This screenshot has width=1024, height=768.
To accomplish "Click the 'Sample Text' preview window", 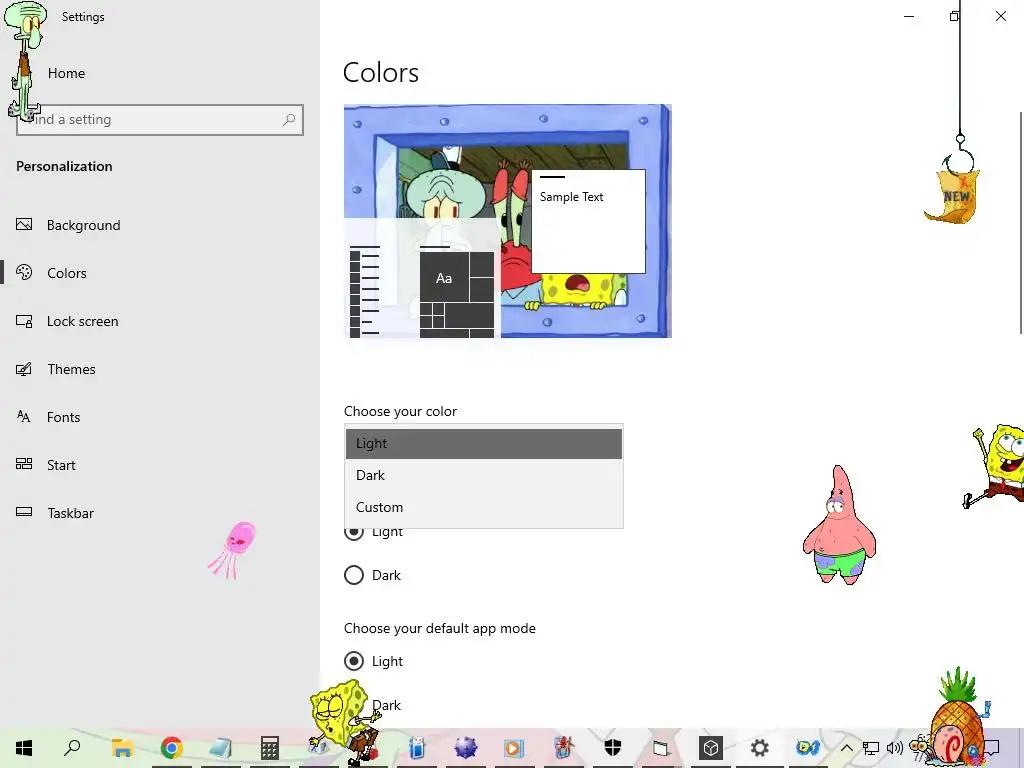I will [588, 221].
